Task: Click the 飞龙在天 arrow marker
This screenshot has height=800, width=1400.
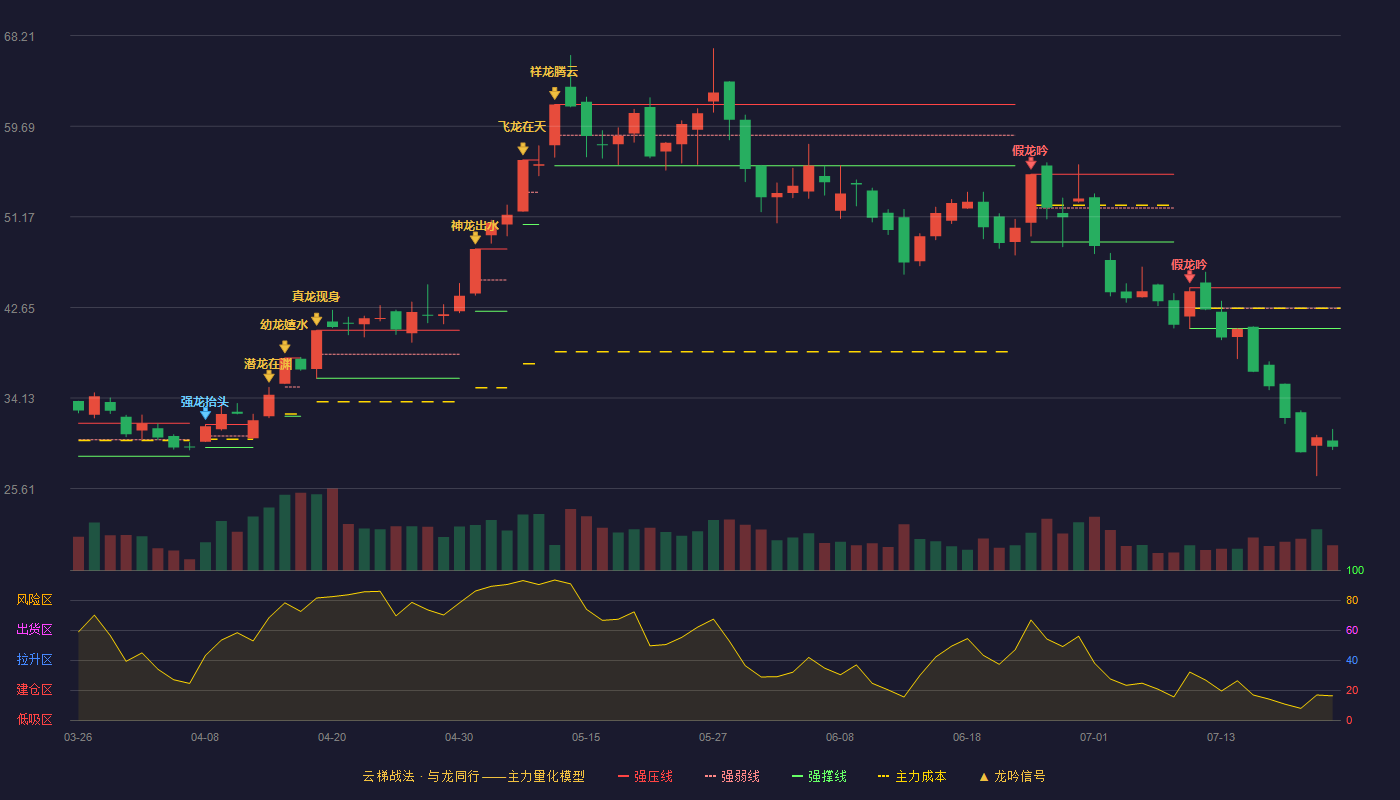Action: 523,149
